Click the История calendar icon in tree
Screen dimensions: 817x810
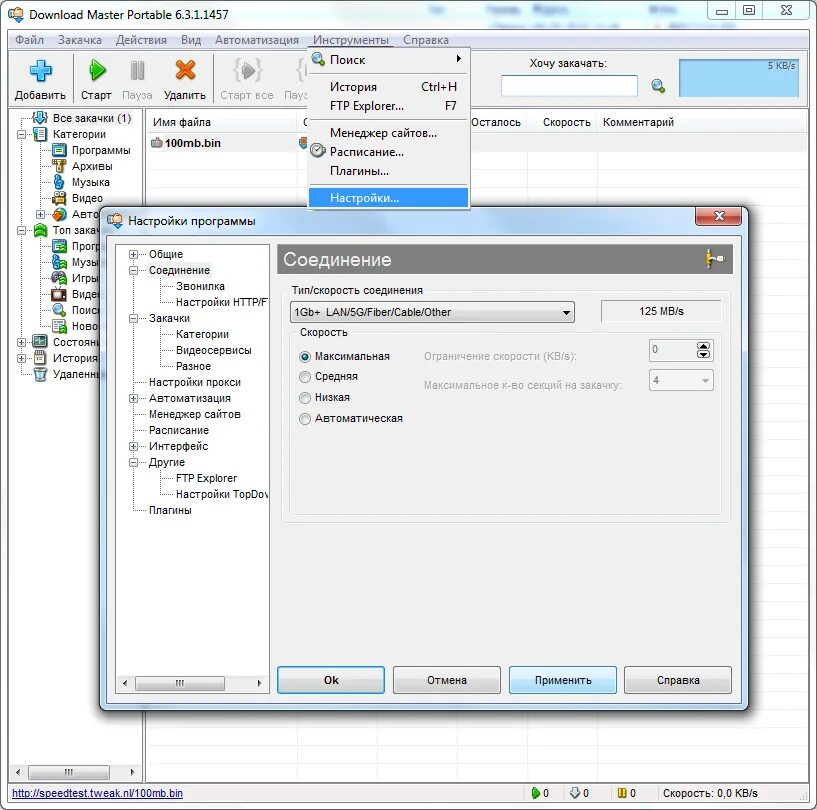click(40, 358)
